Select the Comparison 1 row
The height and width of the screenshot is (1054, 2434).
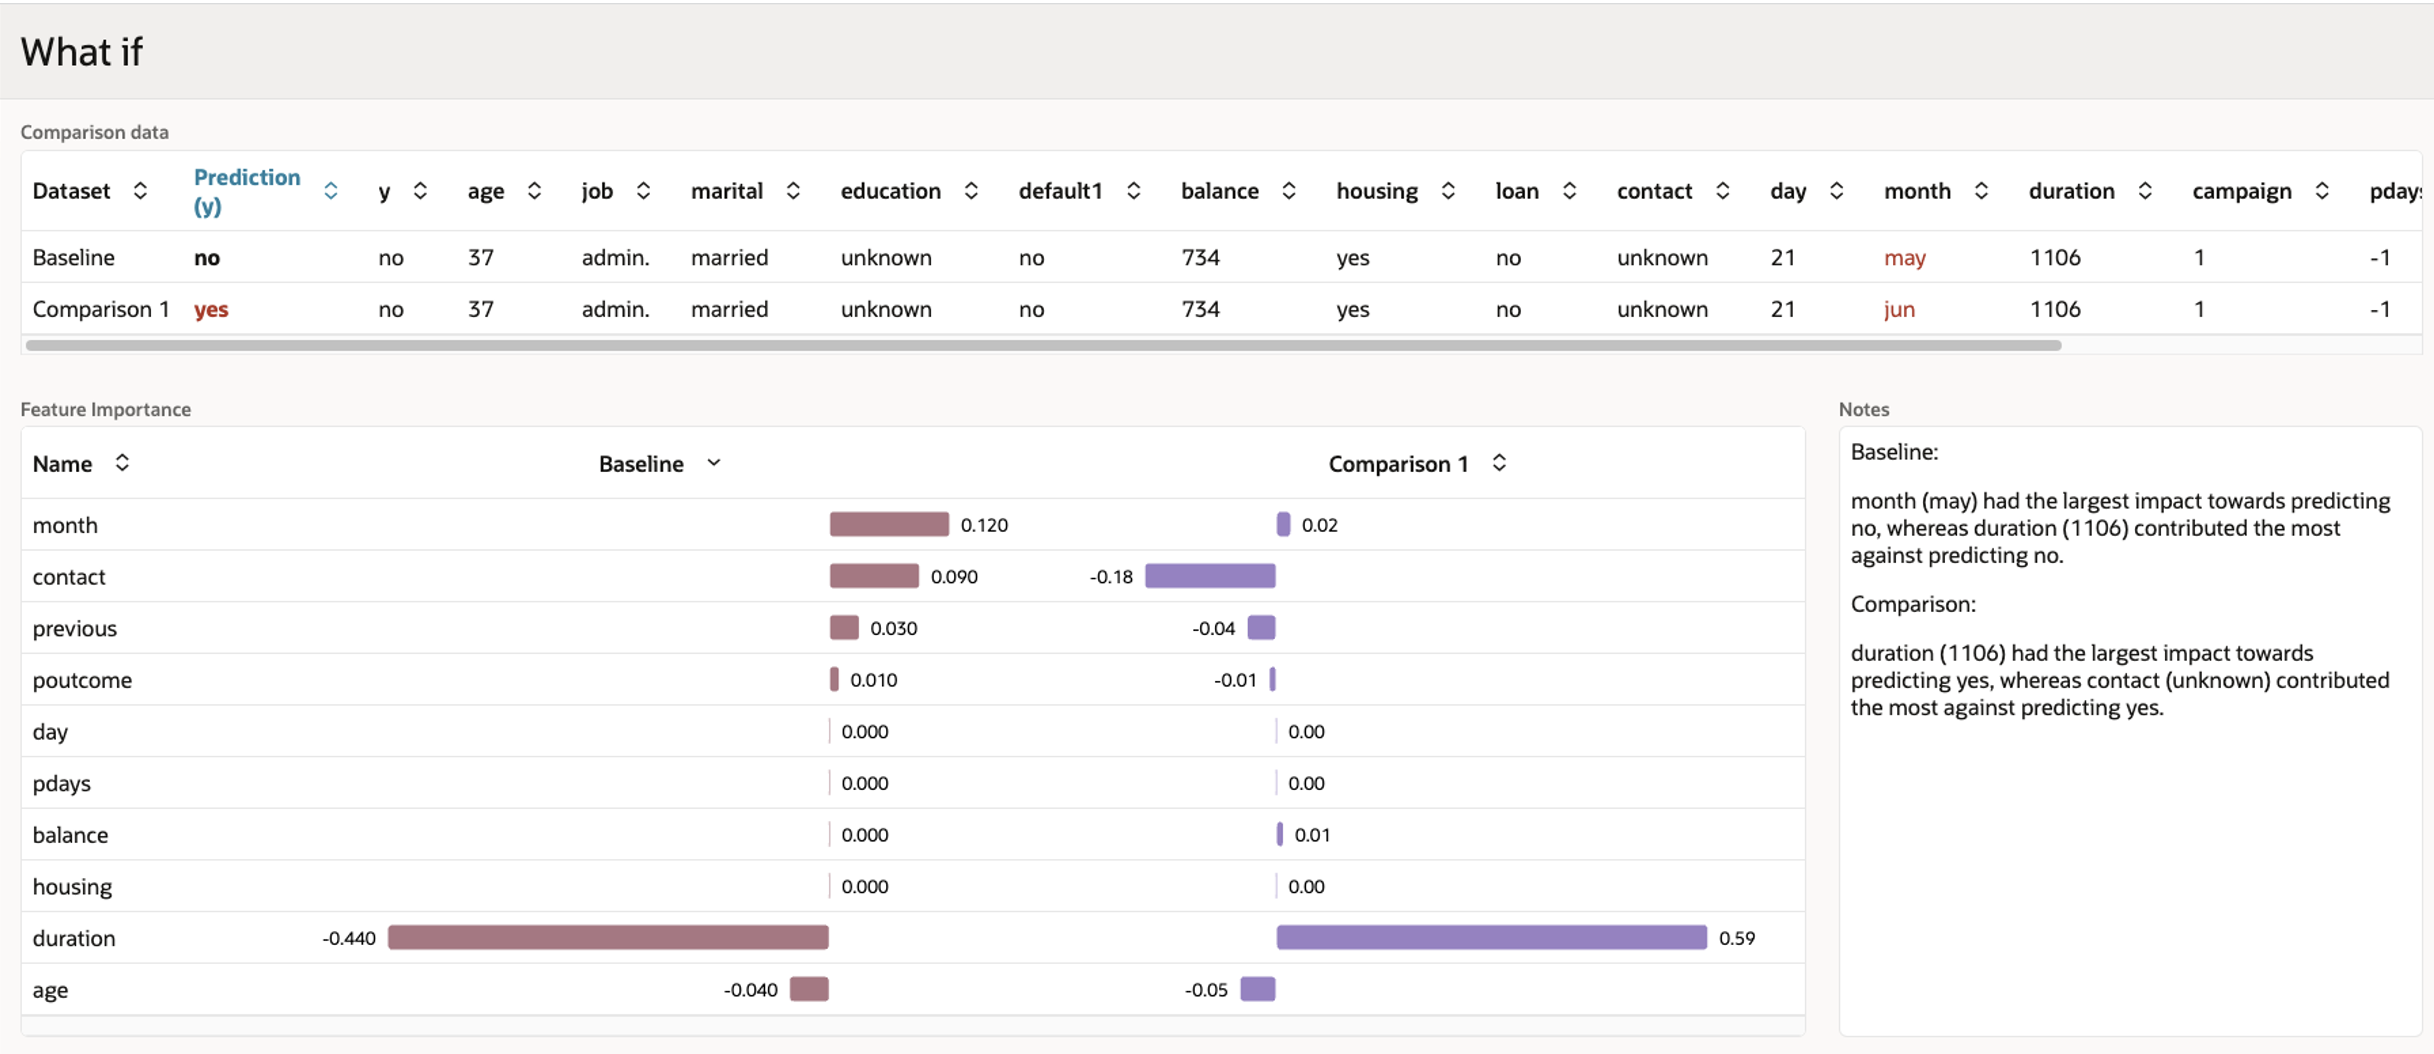(x=101, y=309)
